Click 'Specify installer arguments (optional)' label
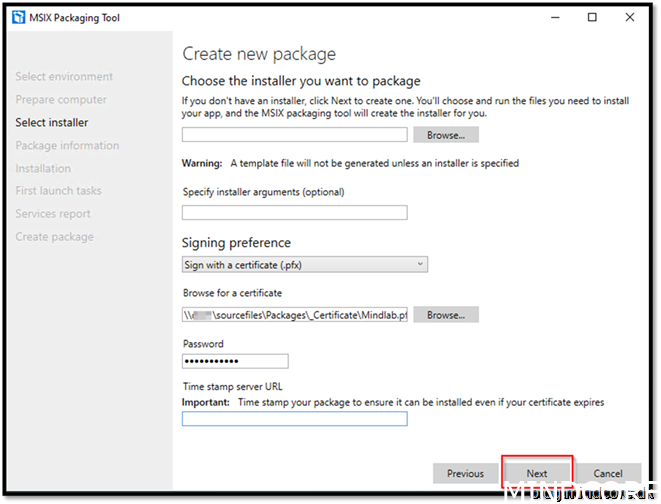Screen dimensions: 661x504 (x=263, y=192)
